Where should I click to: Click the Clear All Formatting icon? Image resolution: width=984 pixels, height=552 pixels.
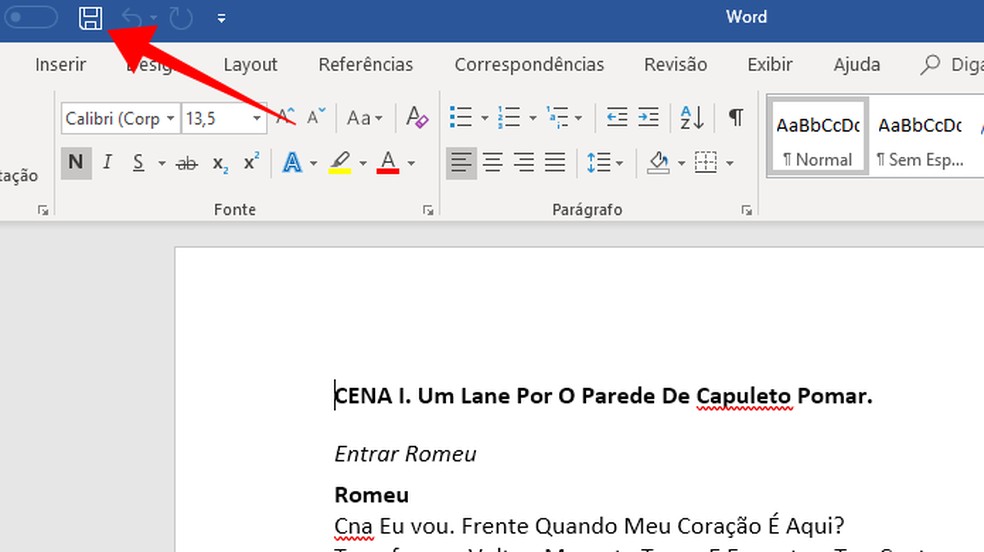coord(417,118)
